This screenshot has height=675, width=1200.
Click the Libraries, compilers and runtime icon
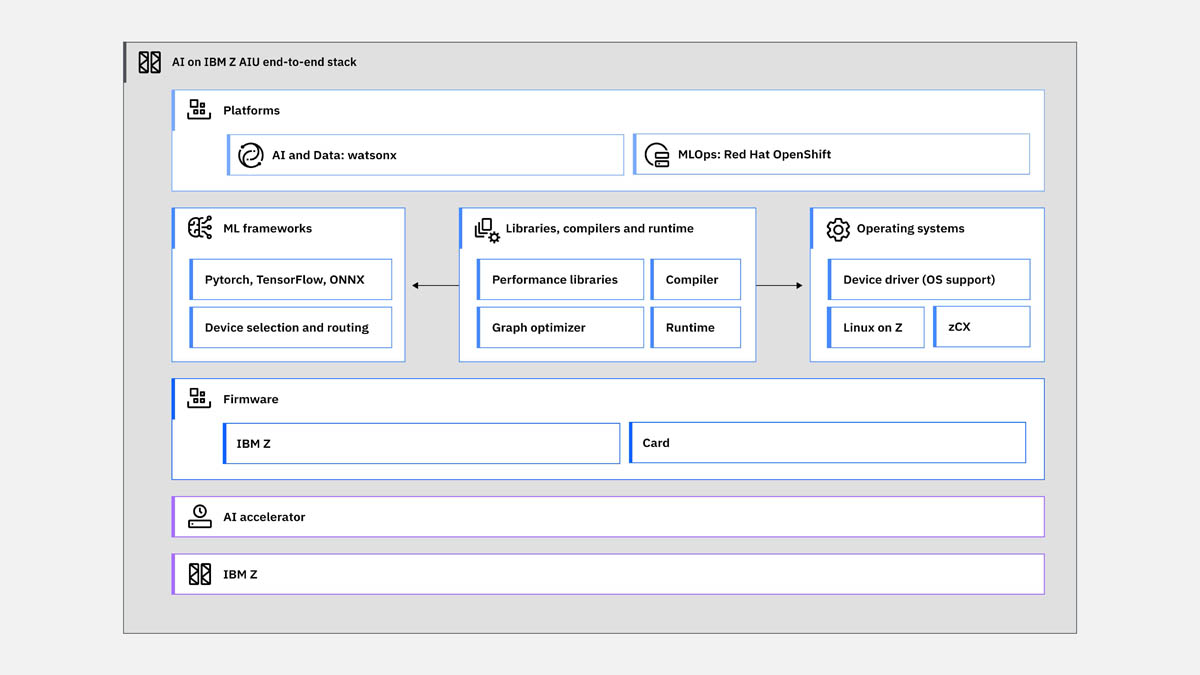(487, 230)
